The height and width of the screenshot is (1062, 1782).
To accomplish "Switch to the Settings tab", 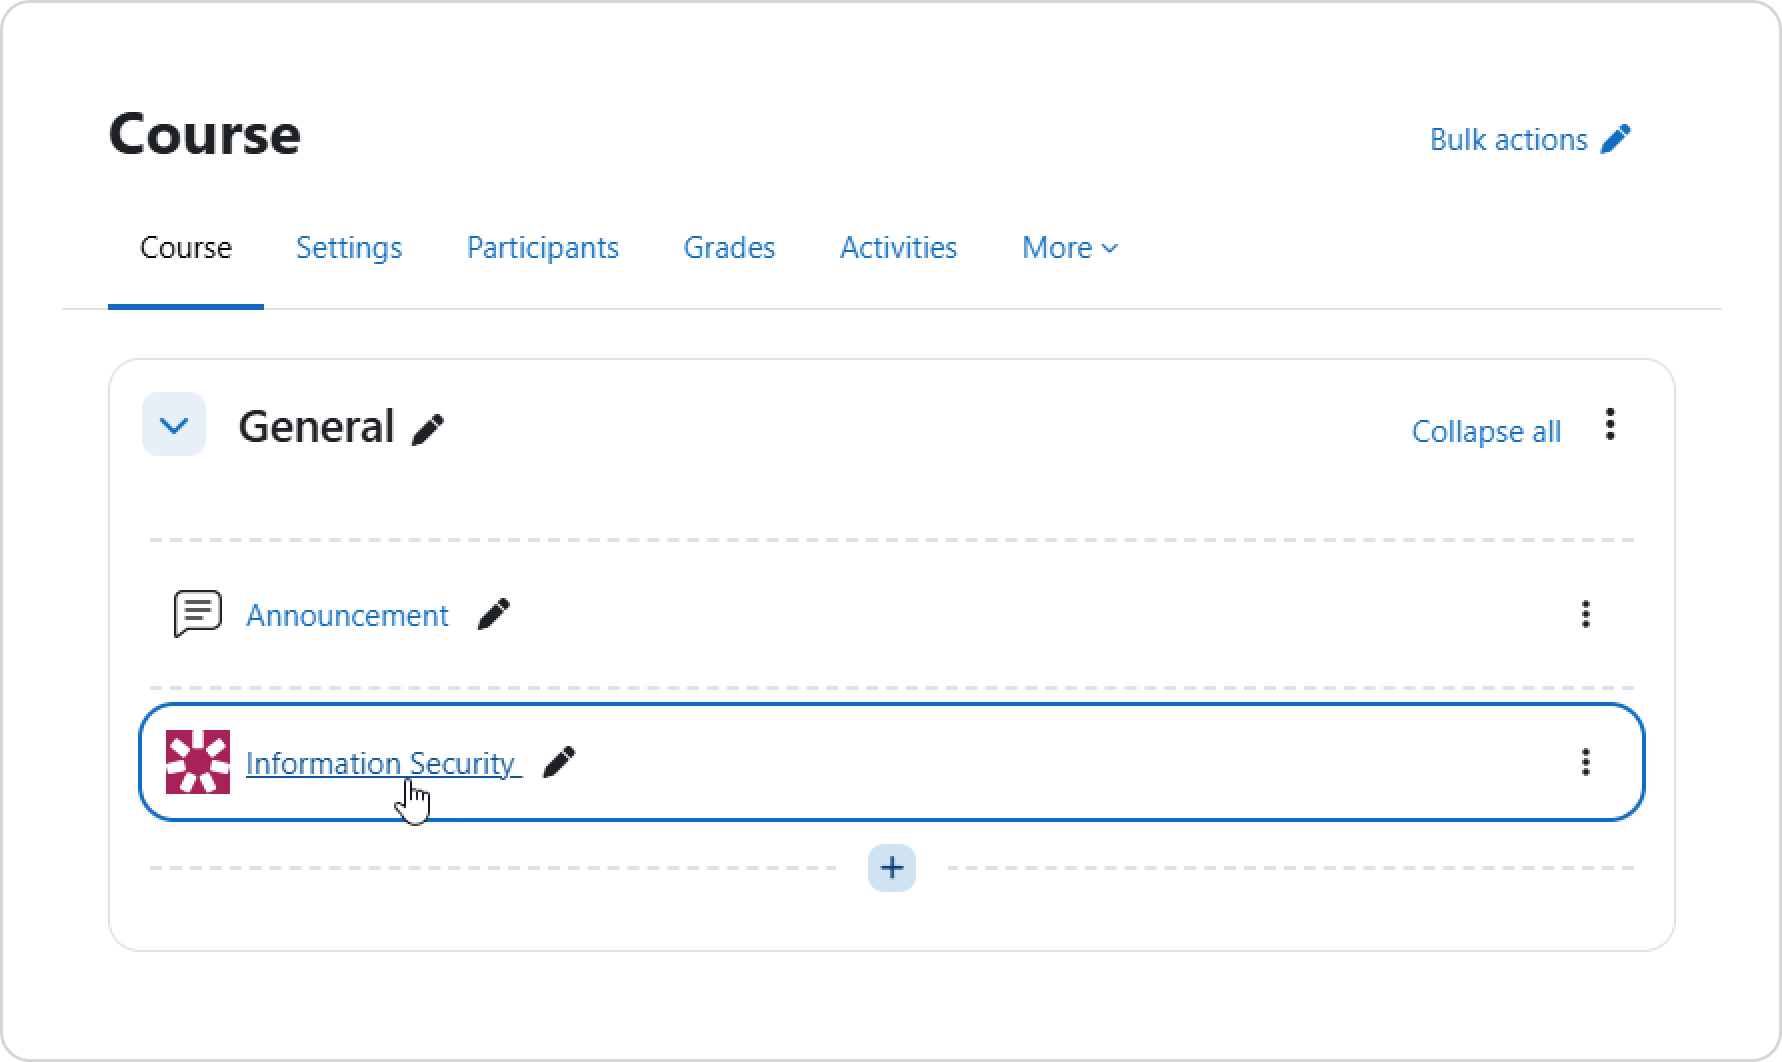I will point(349,248).
